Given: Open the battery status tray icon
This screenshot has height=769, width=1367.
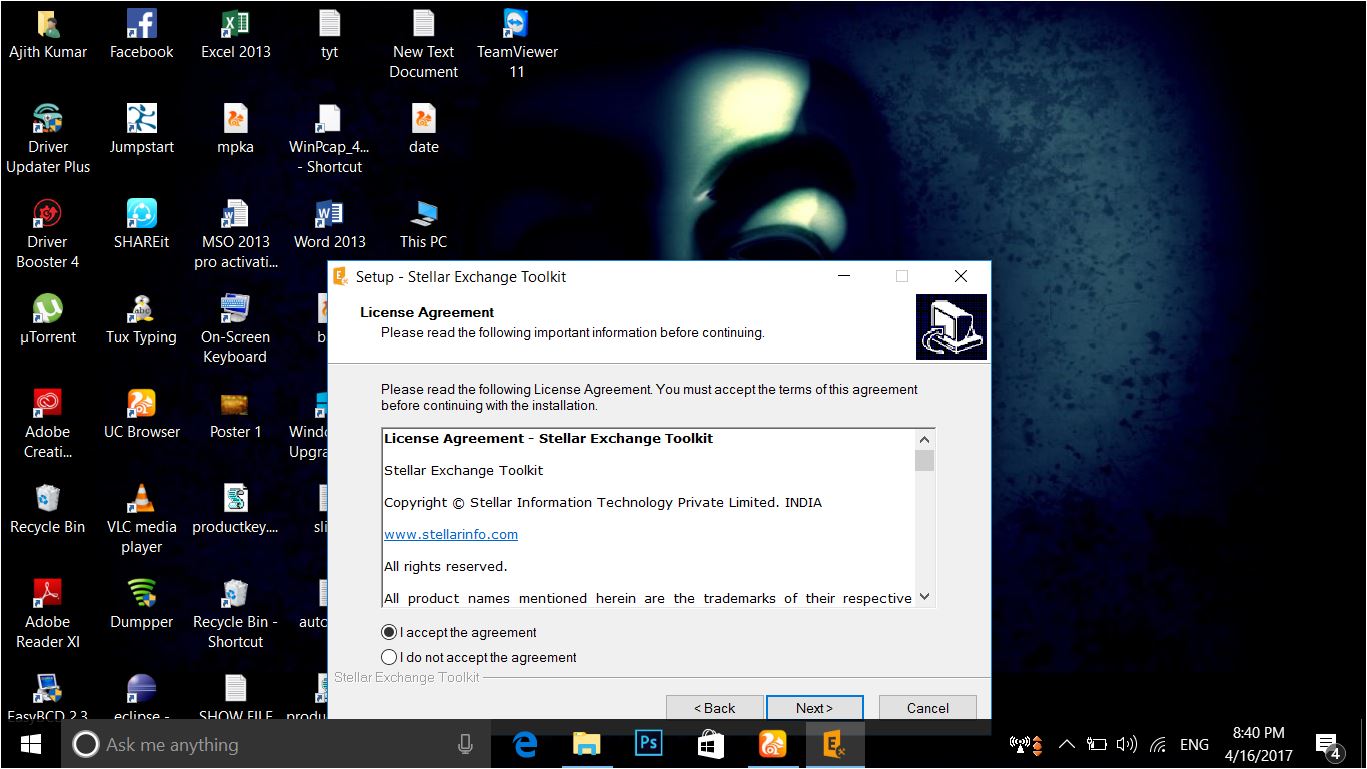Looking at the screenshot, I should pos(1097,744).
